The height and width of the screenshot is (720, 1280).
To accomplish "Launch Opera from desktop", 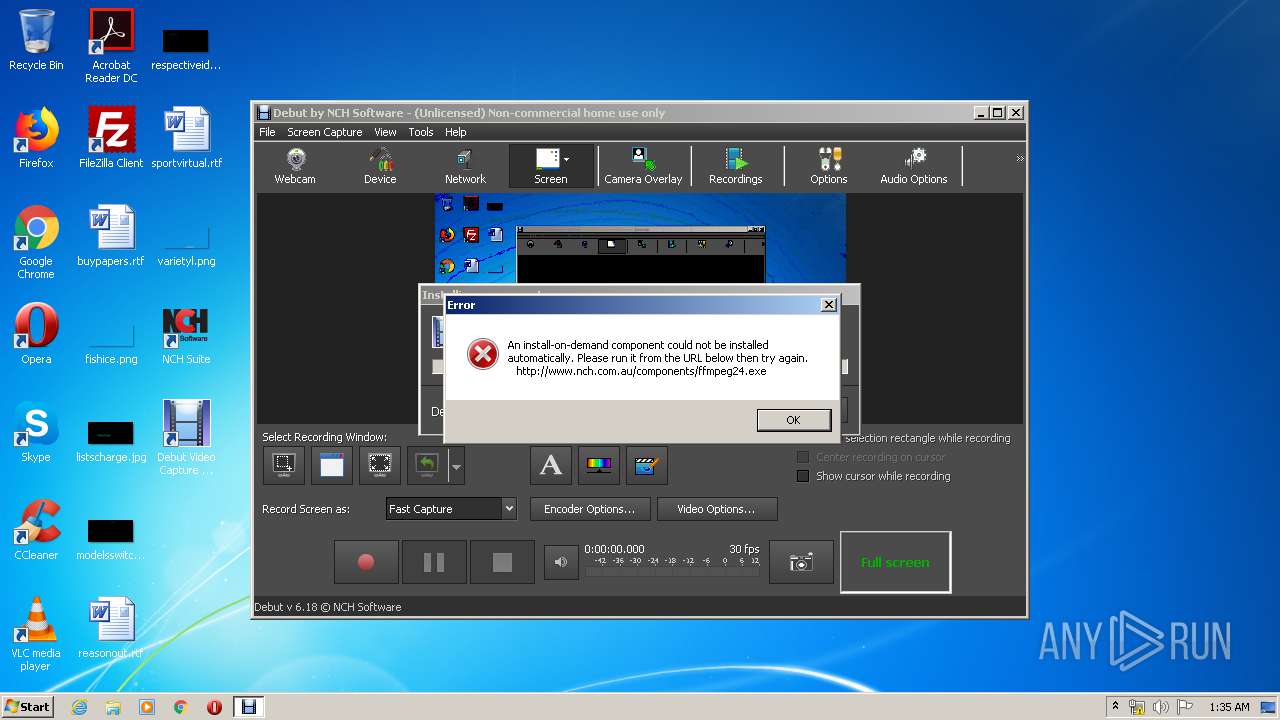I will click(x=36, y=334).
